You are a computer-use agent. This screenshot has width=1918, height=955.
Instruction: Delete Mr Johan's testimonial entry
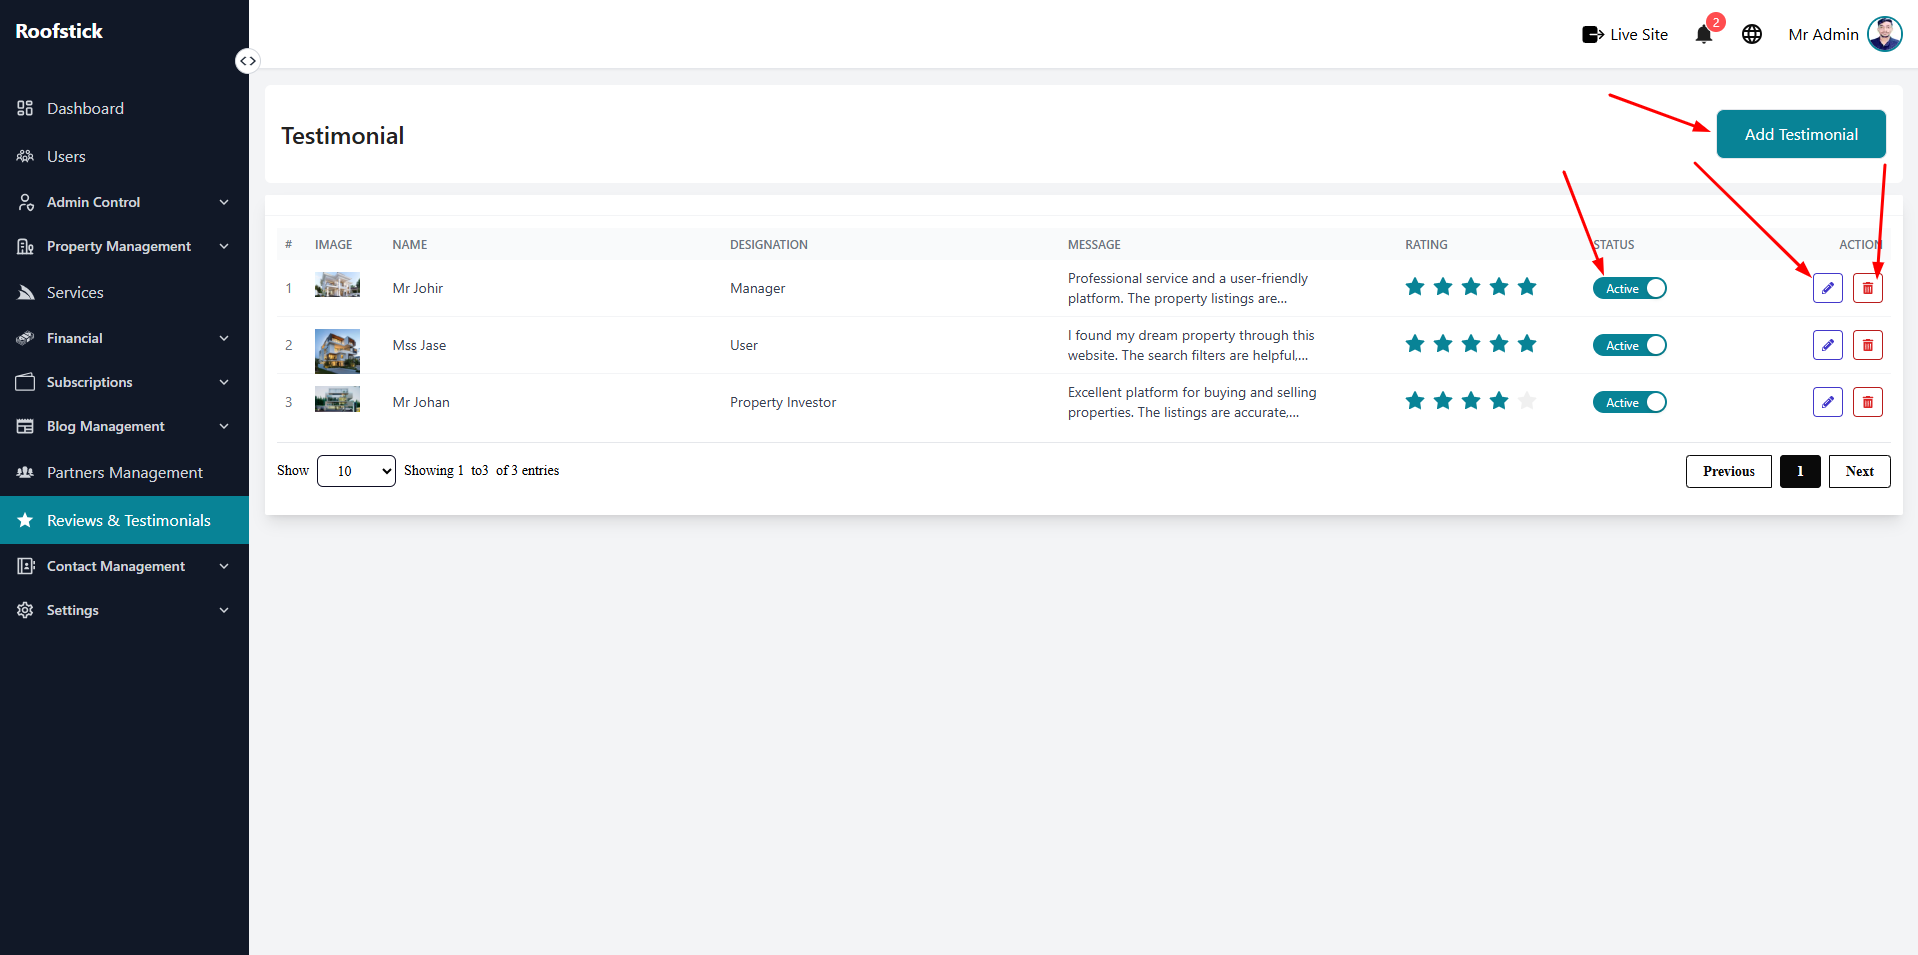[x=1867, y=402]
